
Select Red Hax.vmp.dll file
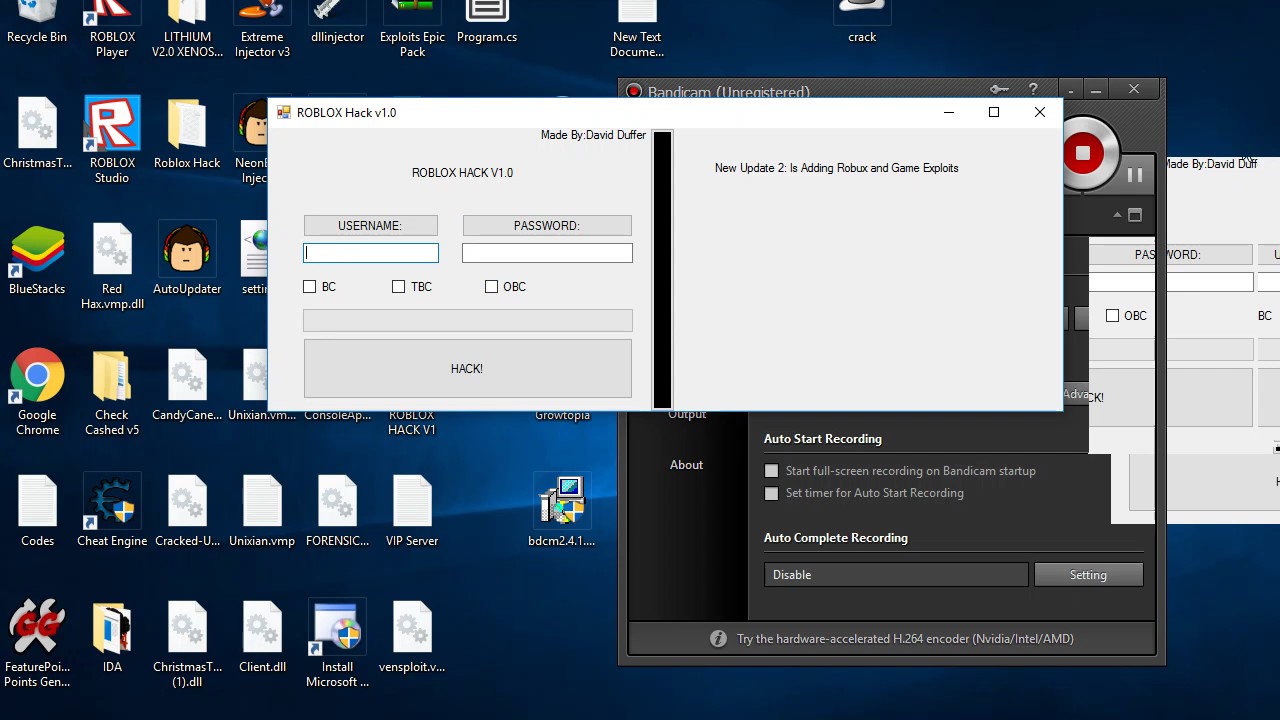click(112, 266)
